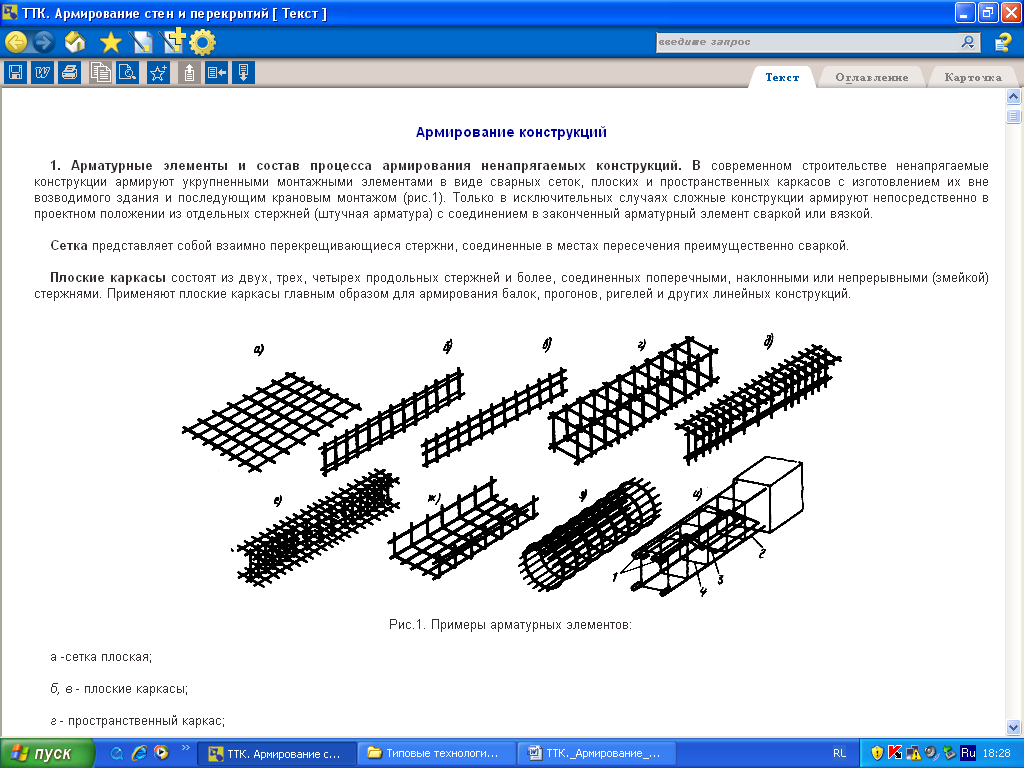Add a bookmark with the star-plus icon
The height and width of the screenshot is (768, 1024).
coord(158,72)
